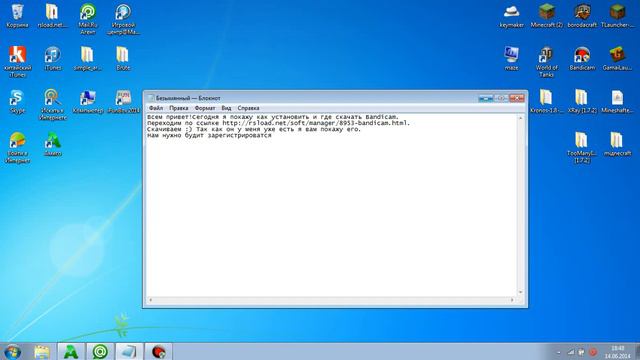
Task: Select the Компьютер desktop shortcut
Action: coord(88,101)
